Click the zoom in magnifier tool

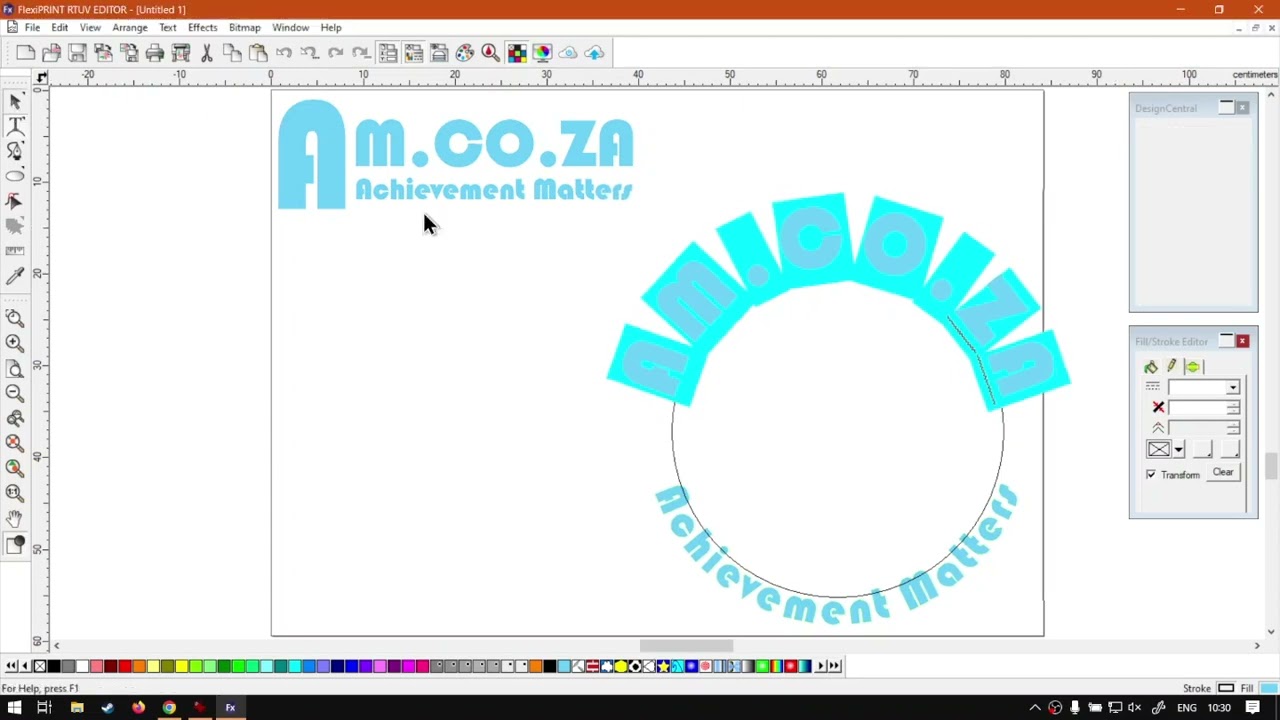point(15,343)
